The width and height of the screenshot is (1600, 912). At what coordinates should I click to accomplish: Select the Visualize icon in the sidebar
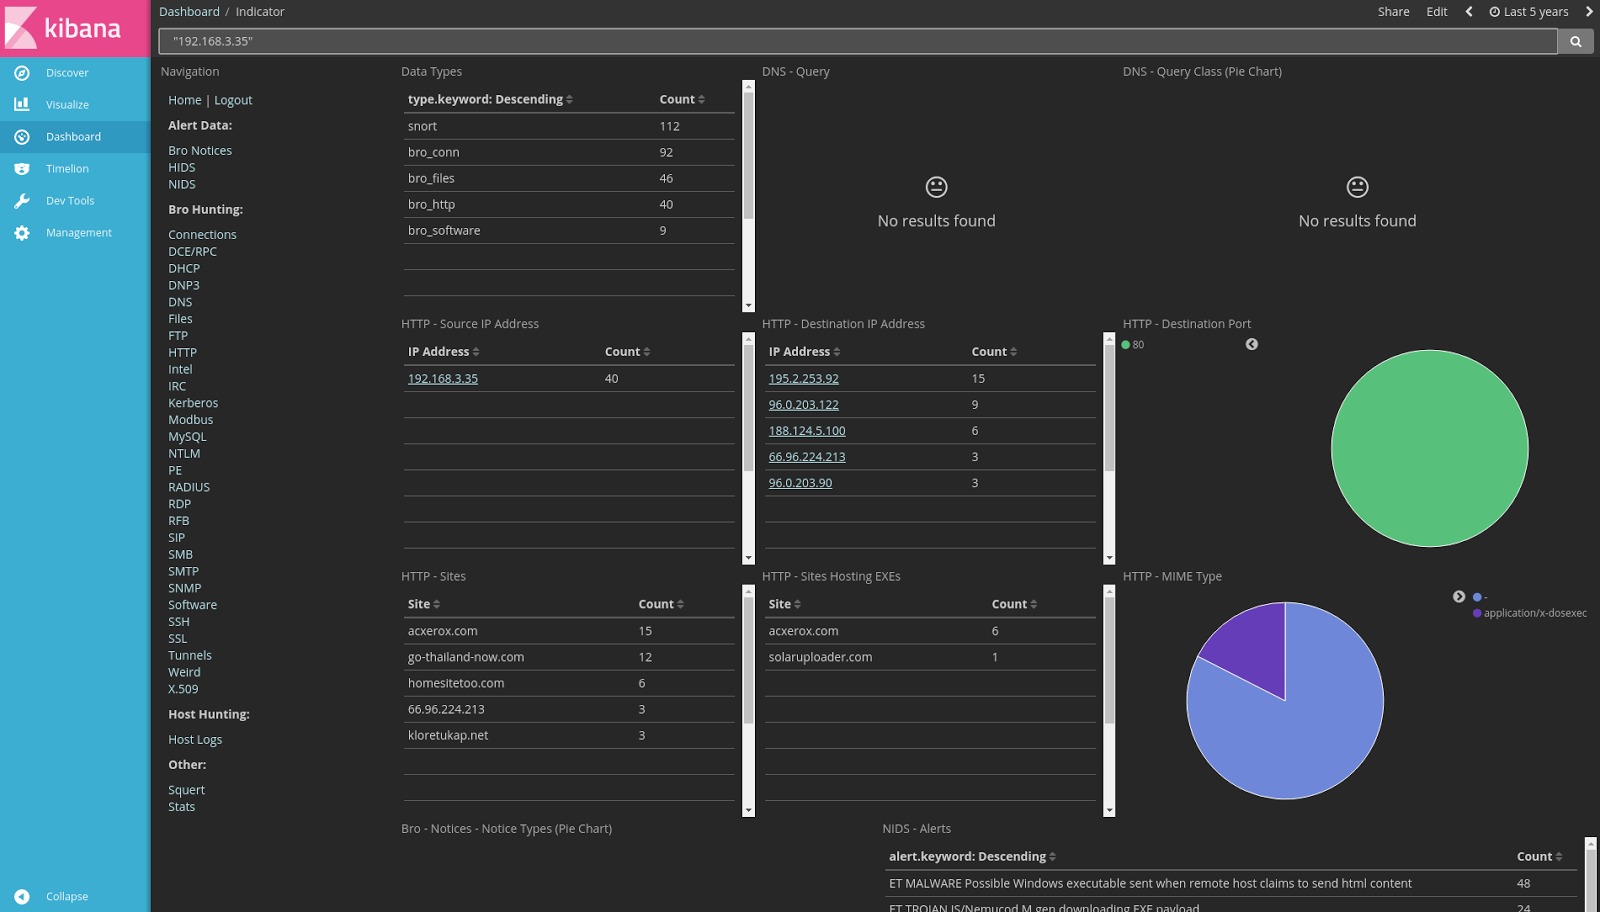67,104
